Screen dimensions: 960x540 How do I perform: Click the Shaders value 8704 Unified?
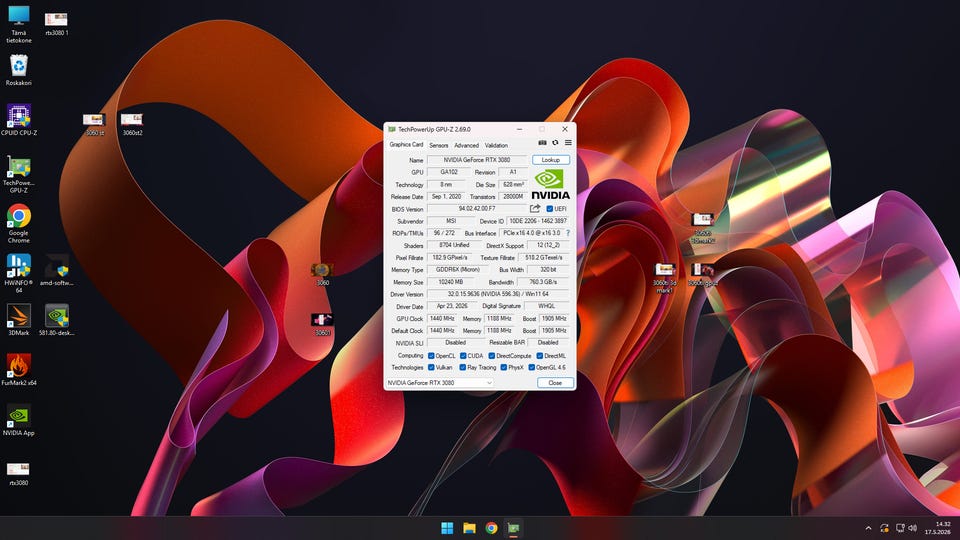coord(454,245)
